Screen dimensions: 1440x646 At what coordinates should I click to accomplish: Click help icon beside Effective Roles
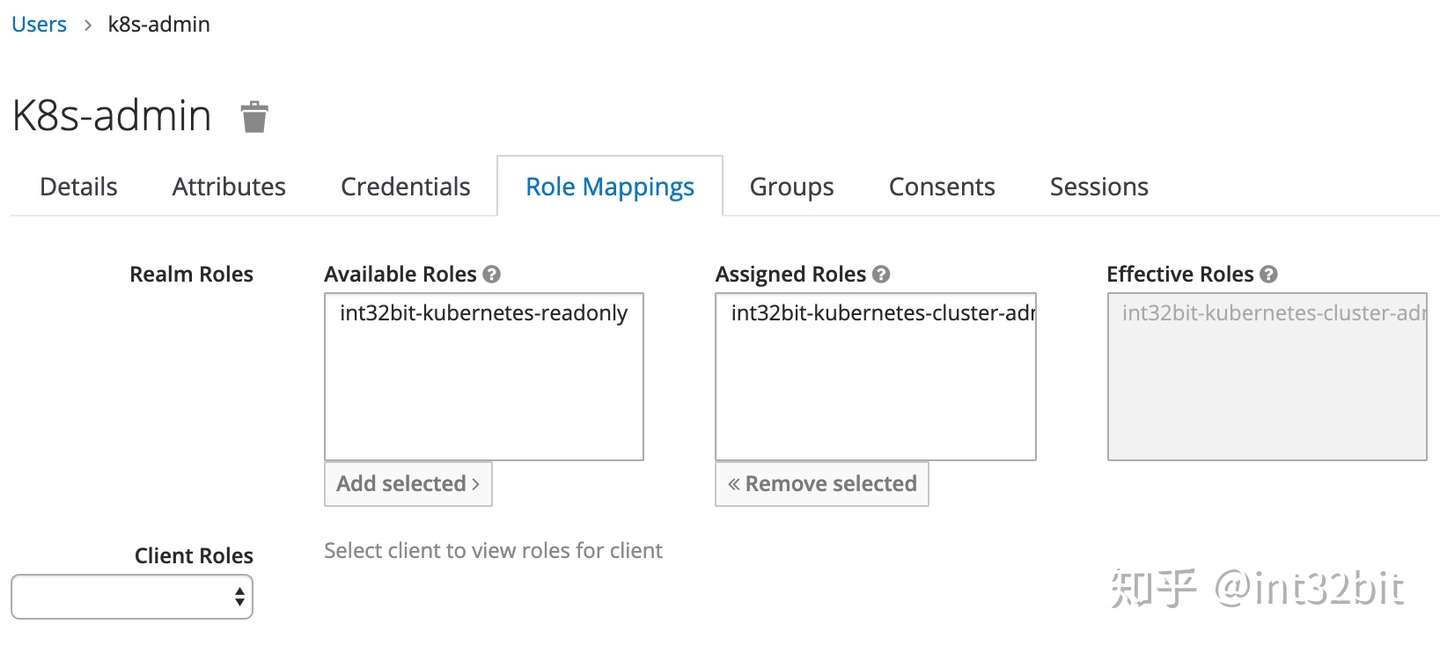pos(1268,274)
